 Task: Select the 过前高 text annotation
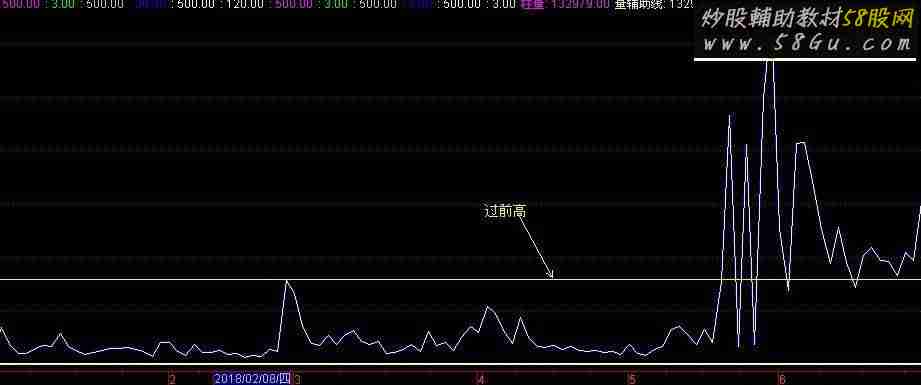pyautogui.click(x=504, y=211)
